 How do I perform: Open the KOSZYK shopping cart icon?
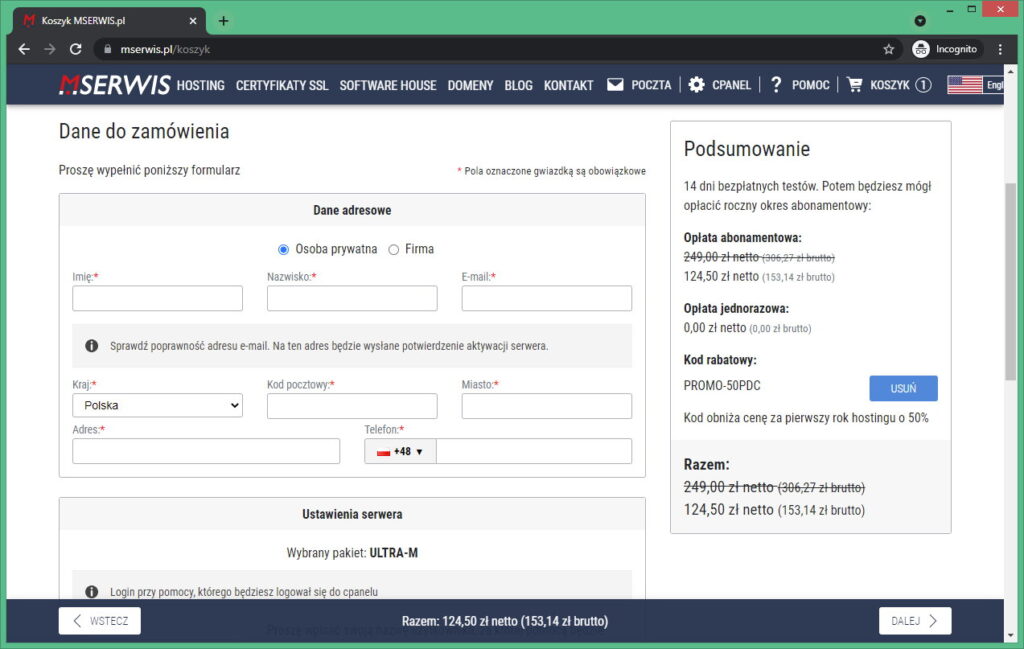coord(855,85)
